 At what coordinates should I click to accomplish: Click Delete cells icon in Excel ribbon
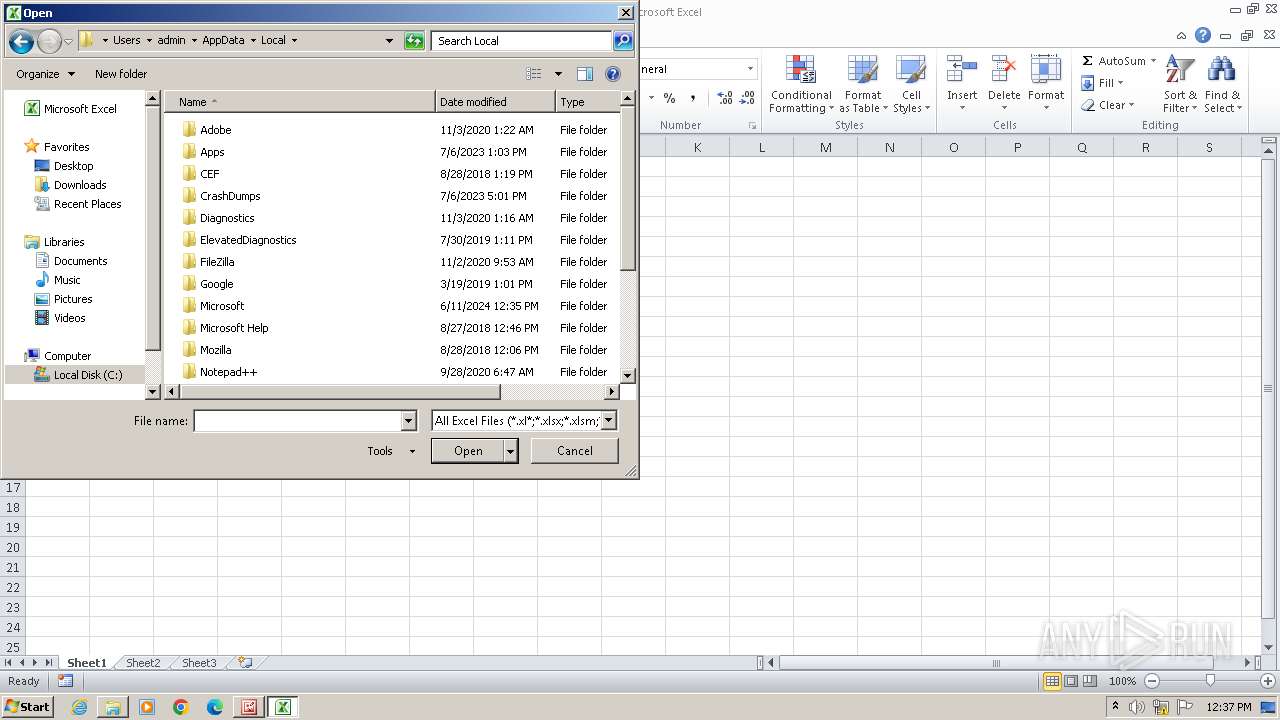[x=1004, y=85]
